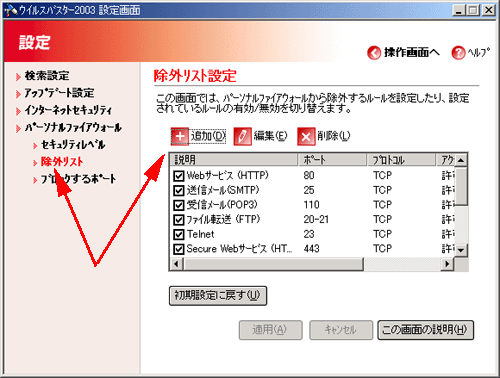Uncheck the Webサービス (HTTP) rule
The image size is (500, 378).
[x=179, y=176]
